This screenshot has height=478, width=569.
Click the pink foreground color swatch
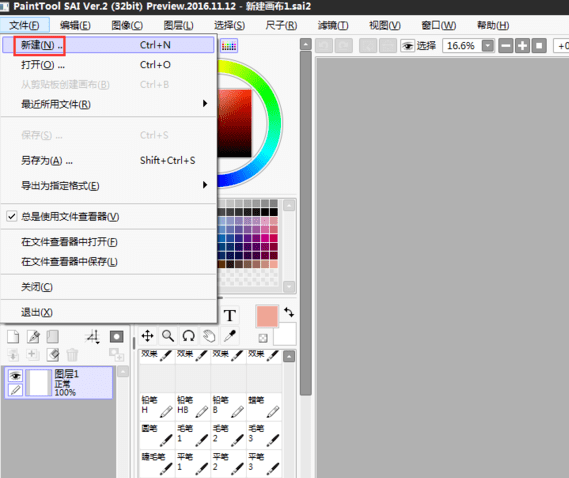coord(267,316)
